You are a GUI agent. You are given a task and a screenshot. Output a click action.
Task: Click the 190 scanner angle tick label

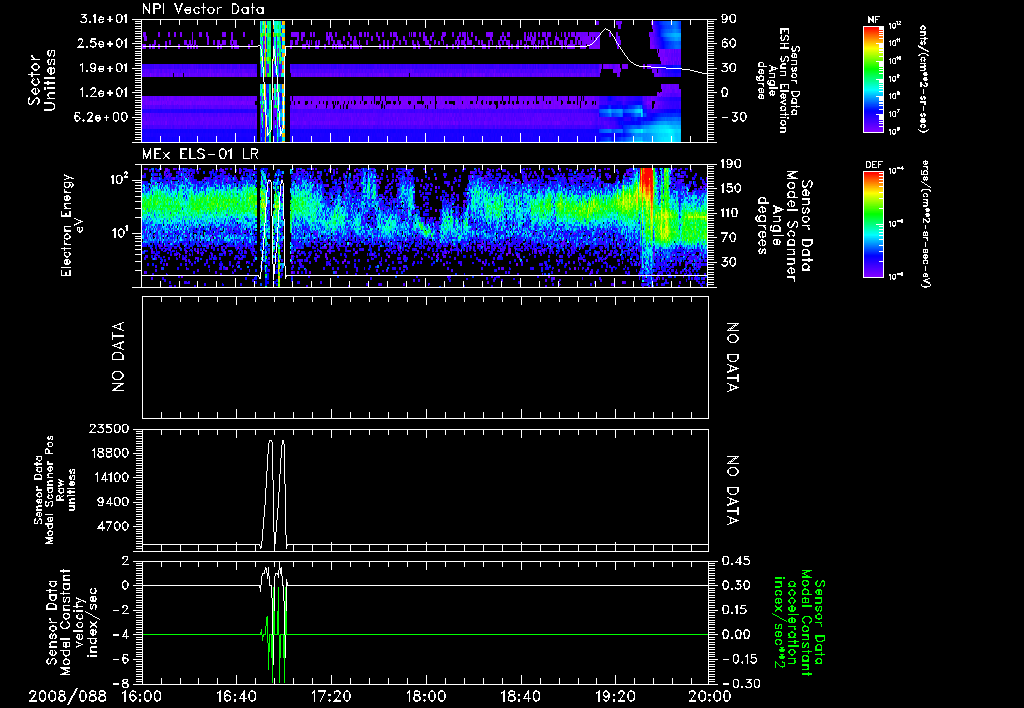tap(731, 164)
